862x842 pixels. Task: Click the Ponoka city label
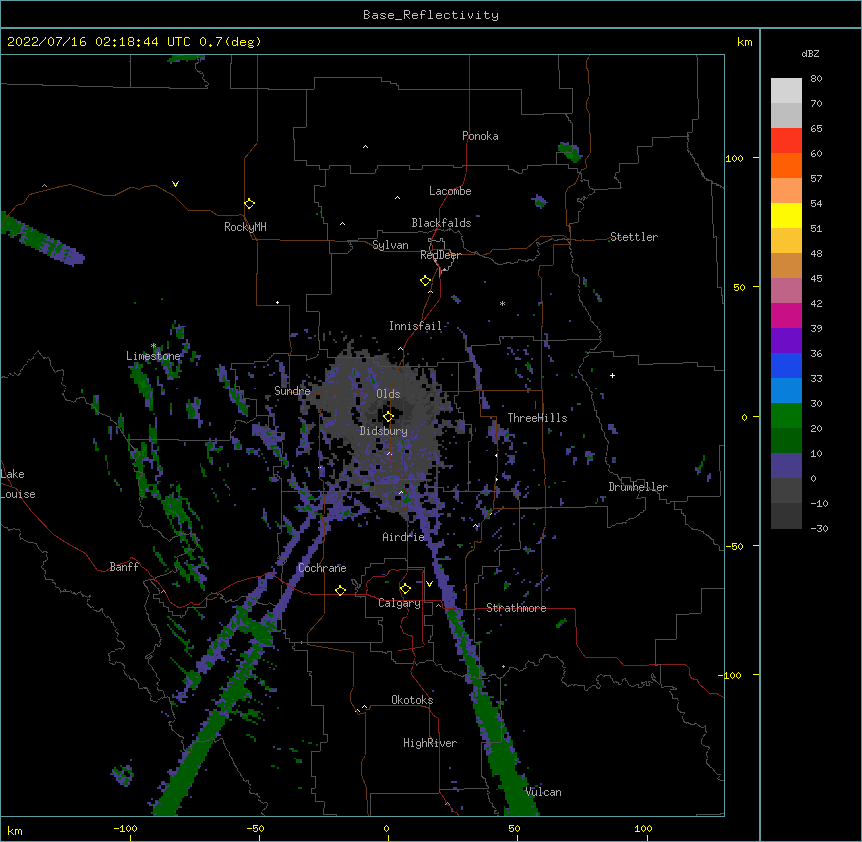(480, 136)
